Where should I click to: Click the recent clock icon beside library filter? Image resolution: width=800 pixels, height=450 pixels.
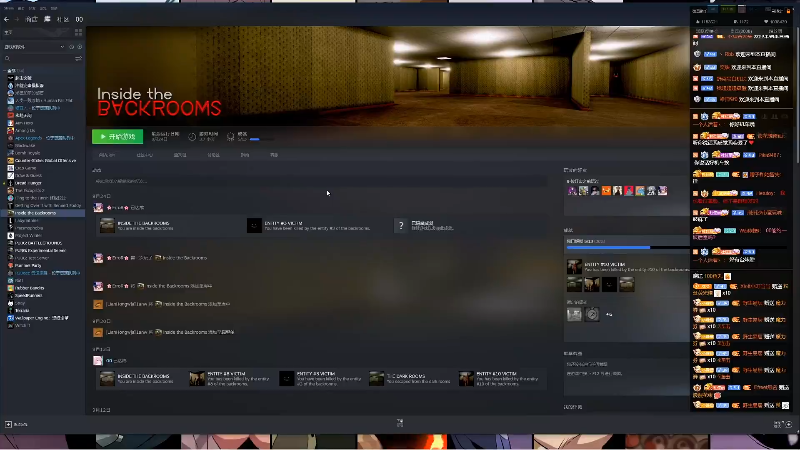[71, 47]
